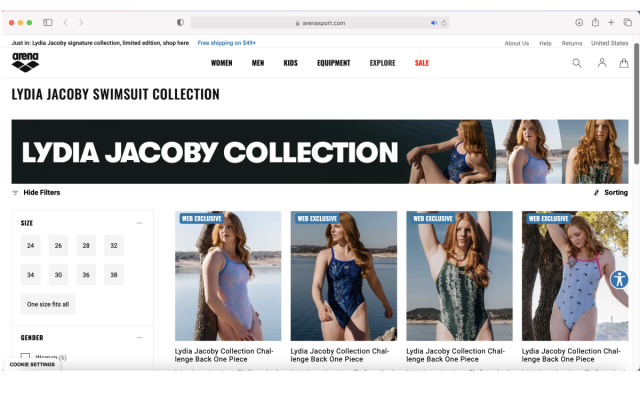Click product title under the green swimsuit
This screenshot has height=400, width=640.
(x=456, y=355)
